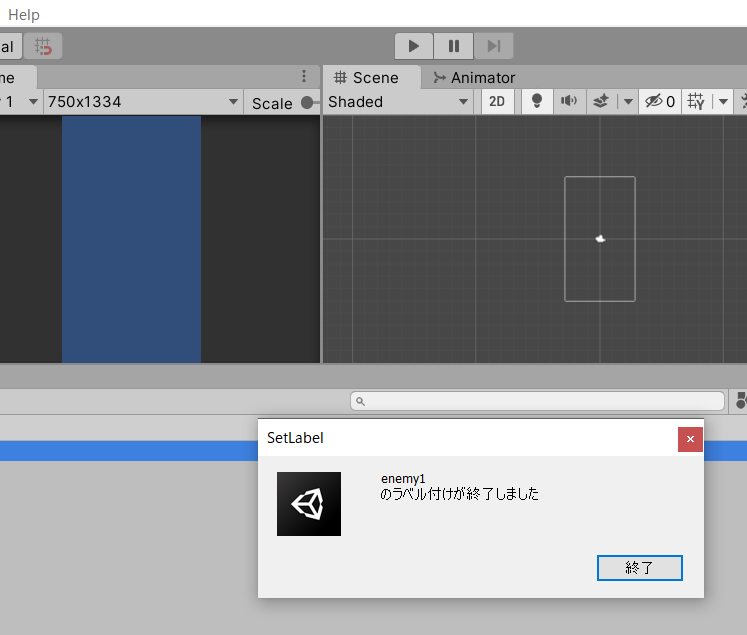Viewport: 747px width, 635px height.
Task: Open the Shaded draw mode dropdown
Action: 398,101
